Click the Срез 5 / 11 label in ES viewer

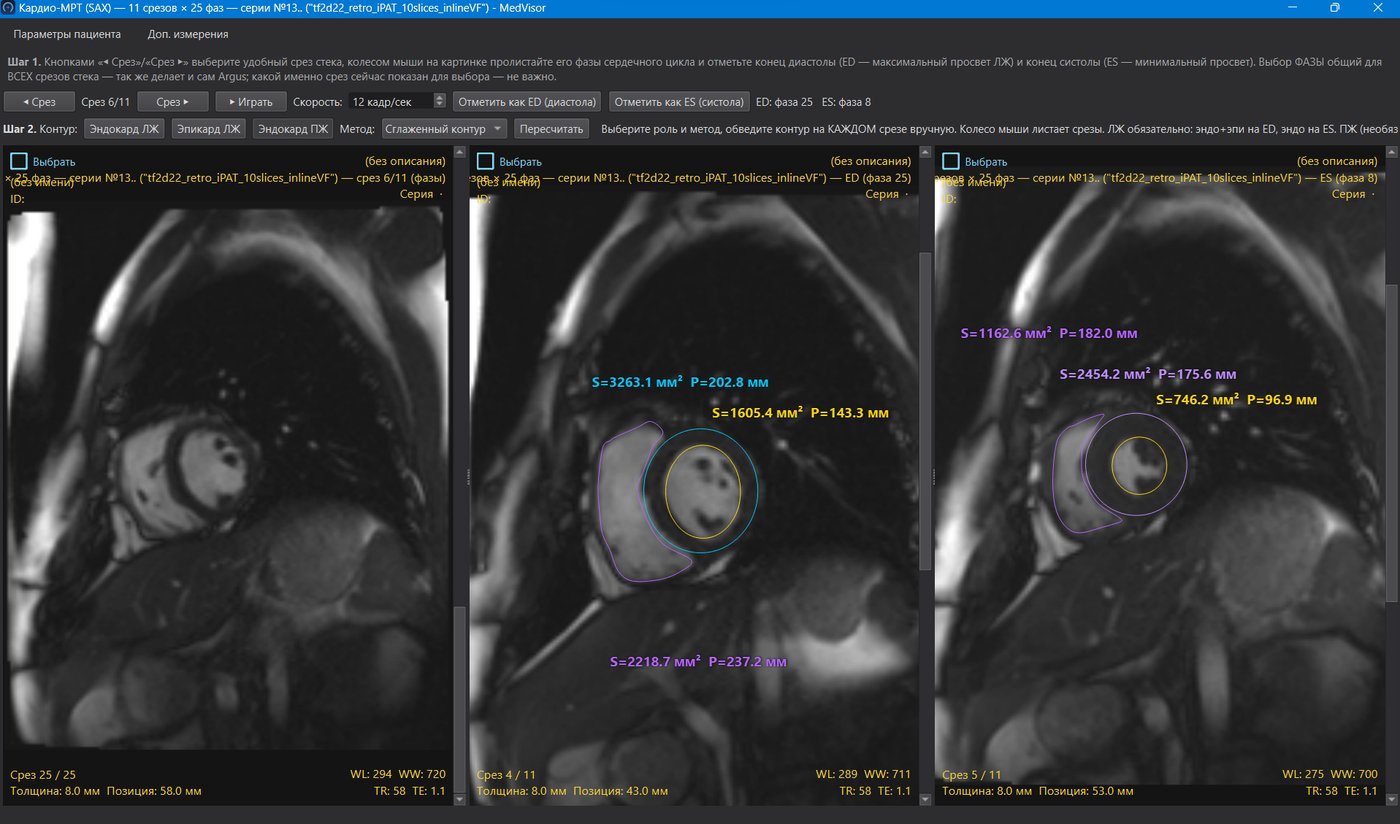pyautogui.click(x=974, y=775)
